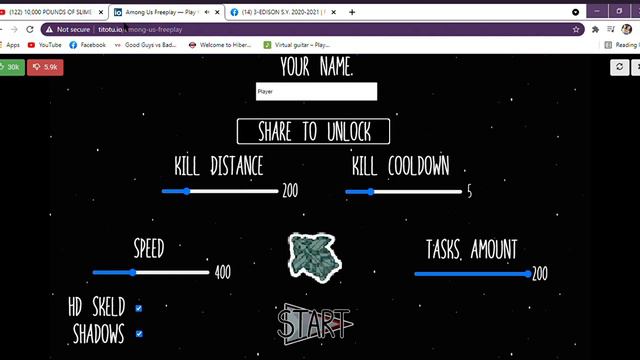Image resolution: width=640 pixels, height=360 pixels.
Task: Click the Not secure warning icon
Action: (49, 29)
